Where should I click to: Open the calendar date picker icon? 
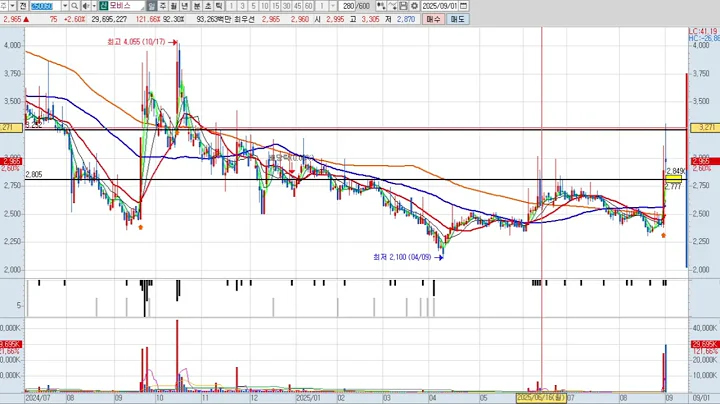coord(464,6)
